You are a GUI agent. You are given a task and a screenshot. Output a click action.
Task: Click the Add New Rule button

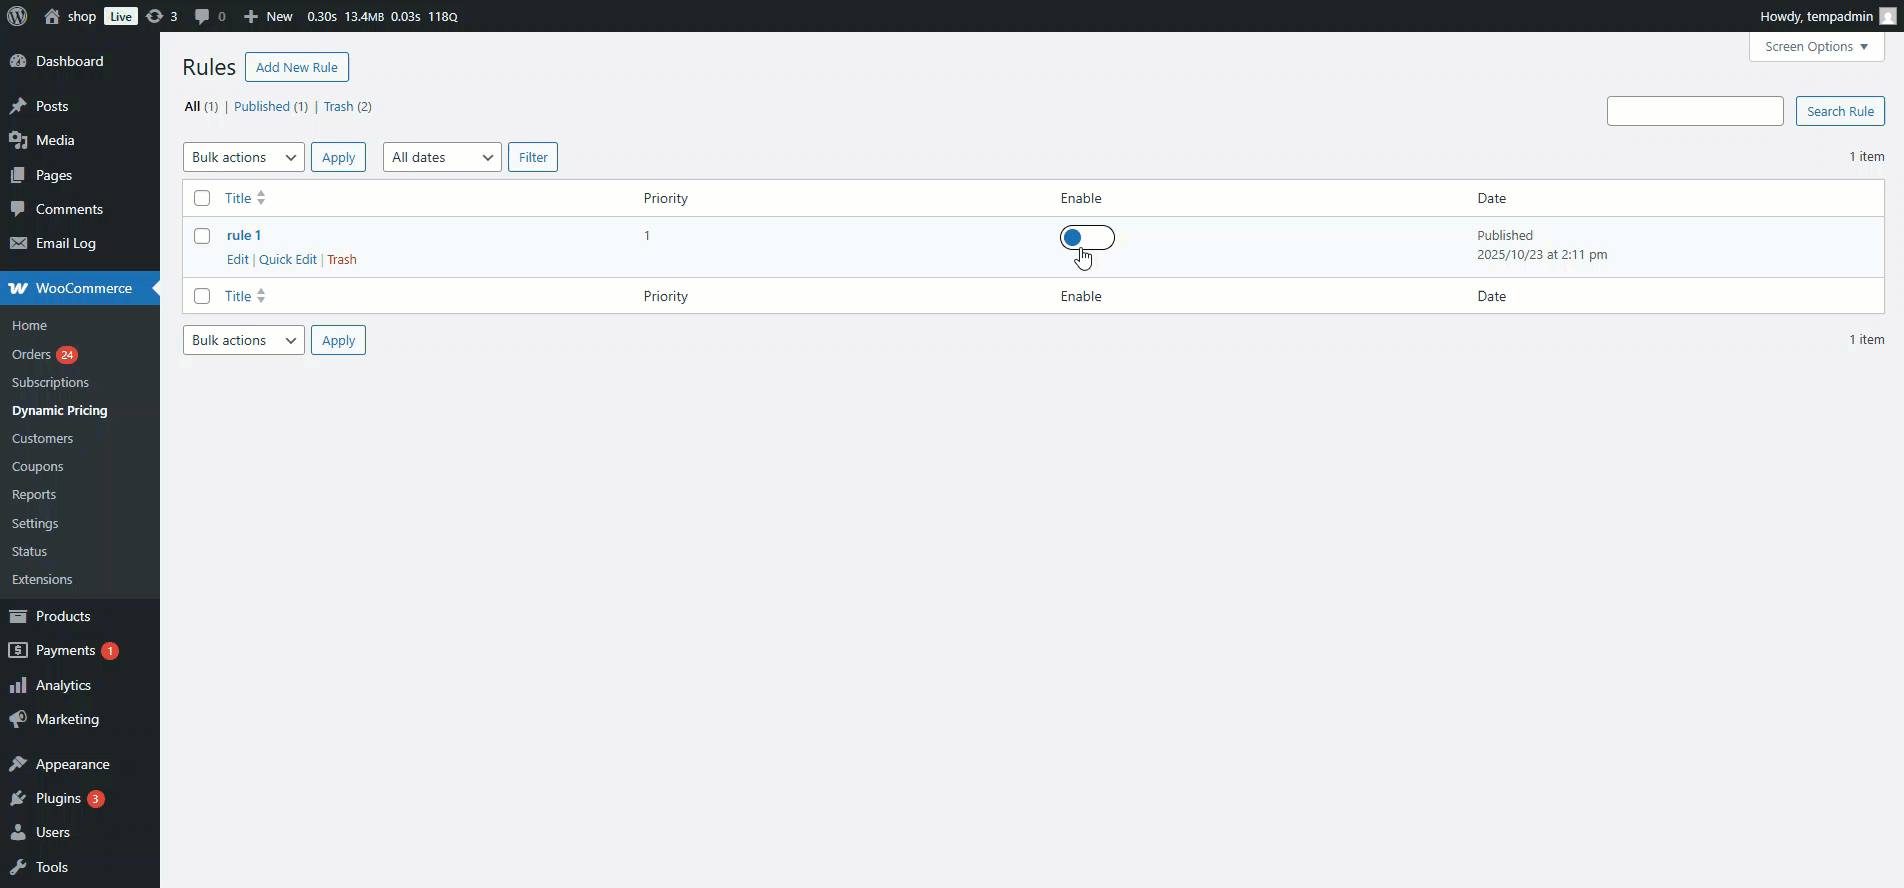click(x=296, y=67)
